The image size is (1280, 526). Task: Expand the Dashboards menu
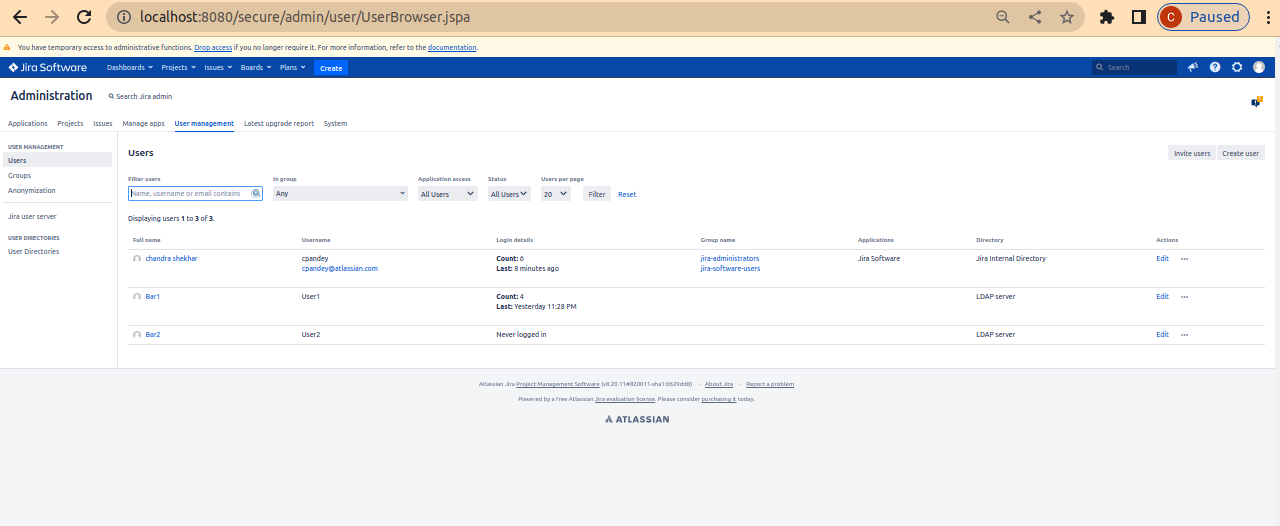(x=130, y=67)
